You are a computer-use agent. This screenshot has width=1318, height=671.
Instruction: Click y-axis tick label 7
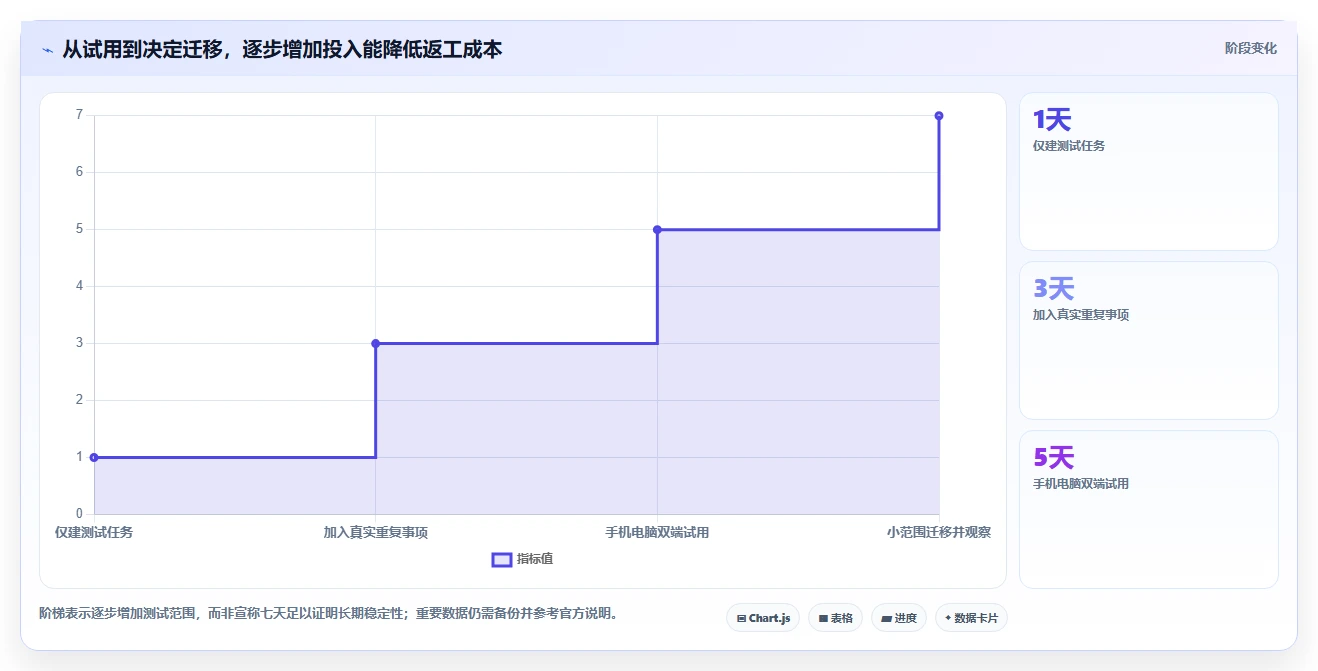click(x=79, y=115)
